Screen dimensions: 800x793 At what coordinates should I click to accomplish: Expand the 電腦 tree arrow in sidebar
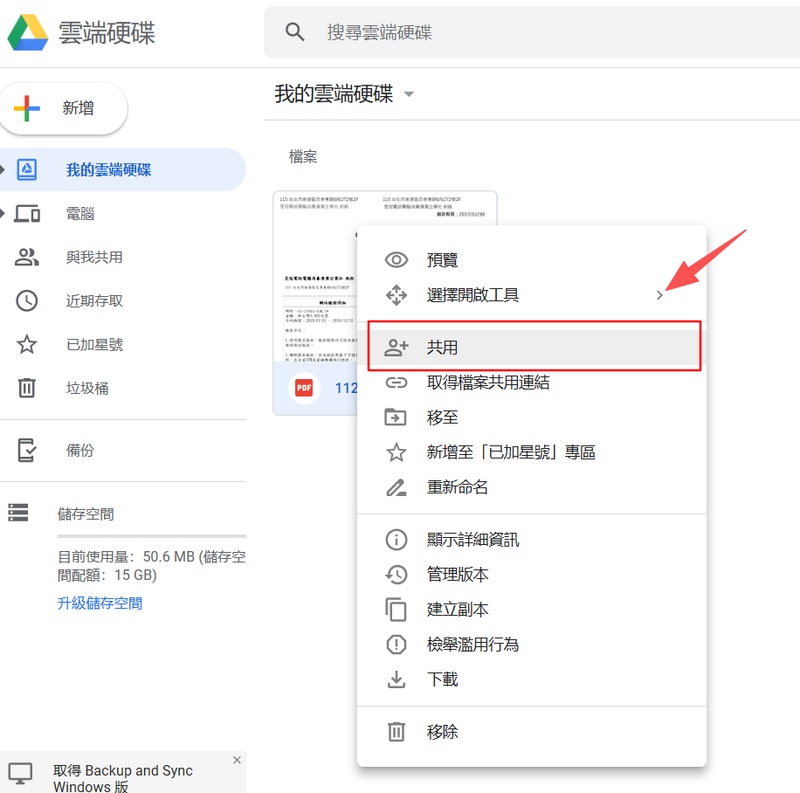coord(4,213)
